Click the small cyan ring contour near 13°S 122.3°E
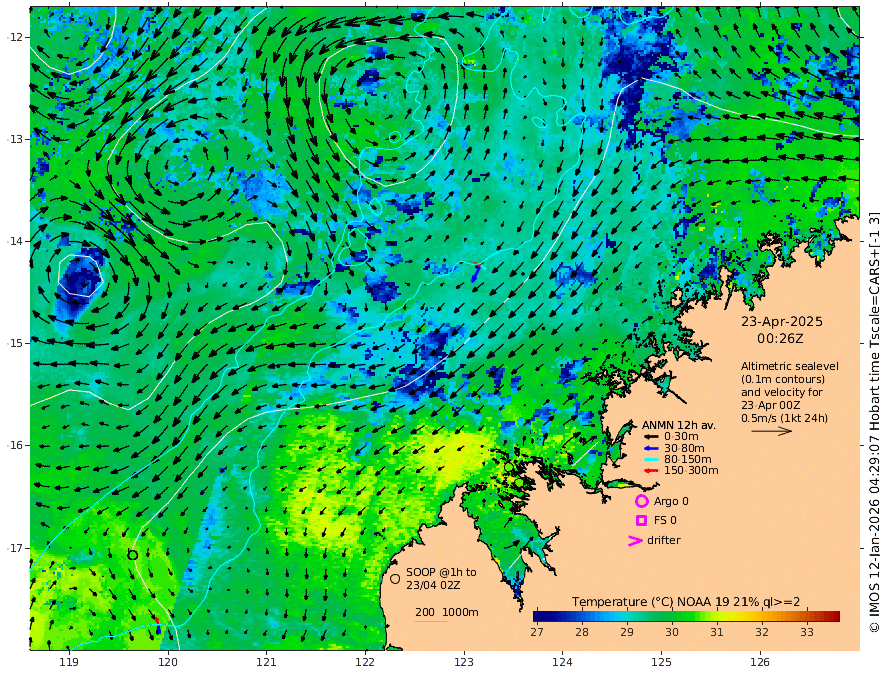880x680 pixels. click(x=395, y=136)
